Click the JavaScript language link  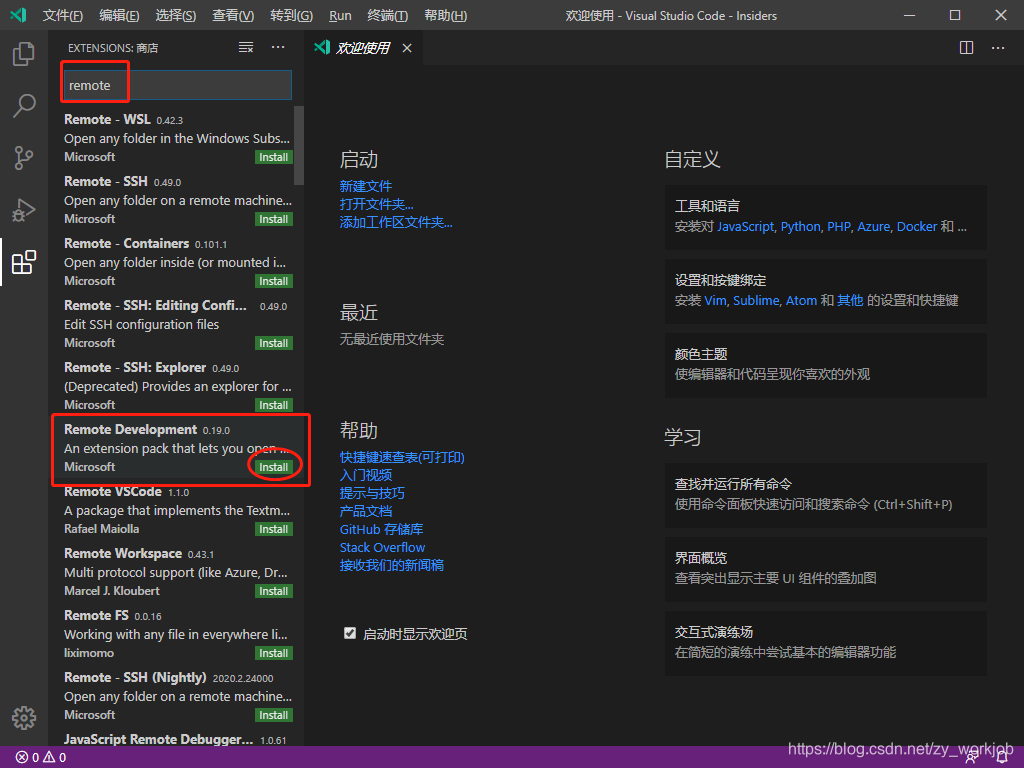pos(745,227)
